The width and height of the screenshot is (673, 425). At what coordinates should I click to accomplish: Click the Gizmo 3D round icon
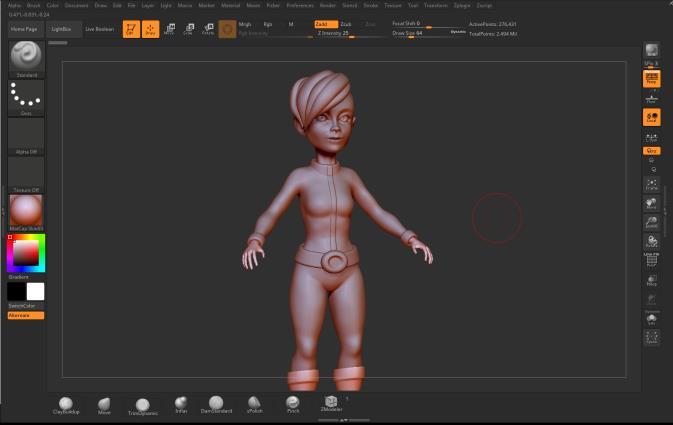pyautogui.click(x=227, y=29)
